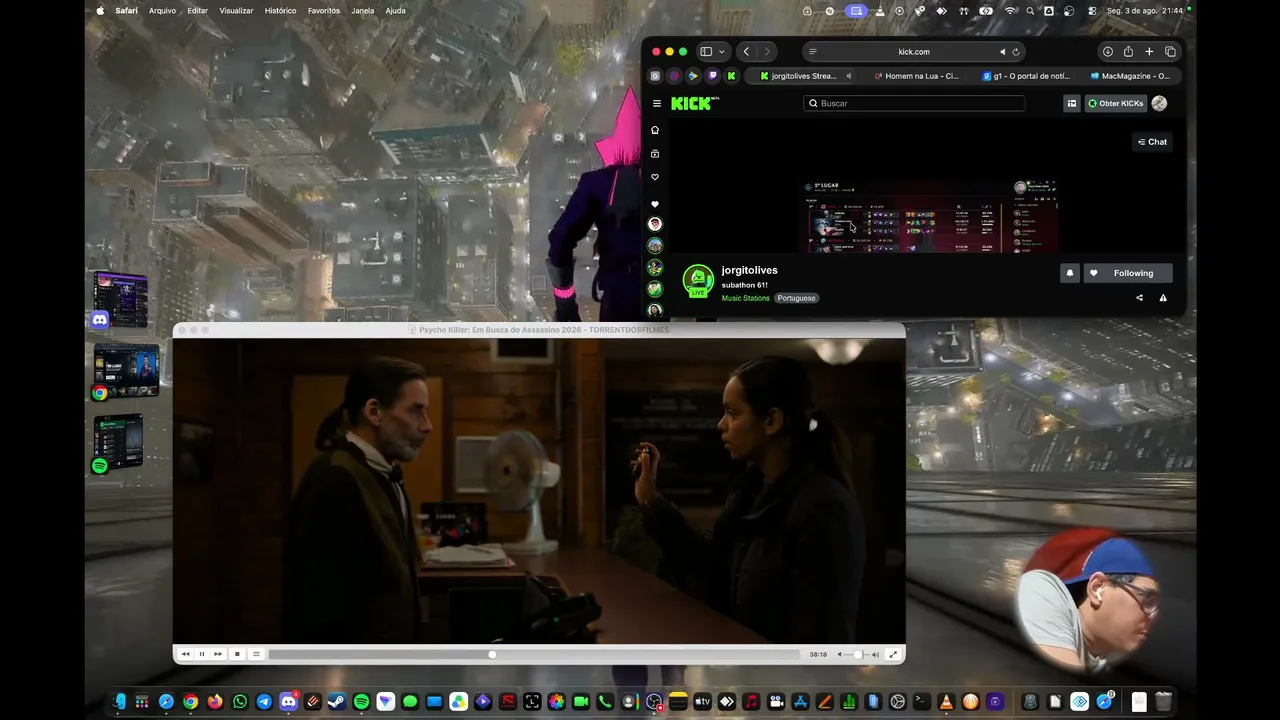Open the pinned Twitch tab

coord(713,76)
